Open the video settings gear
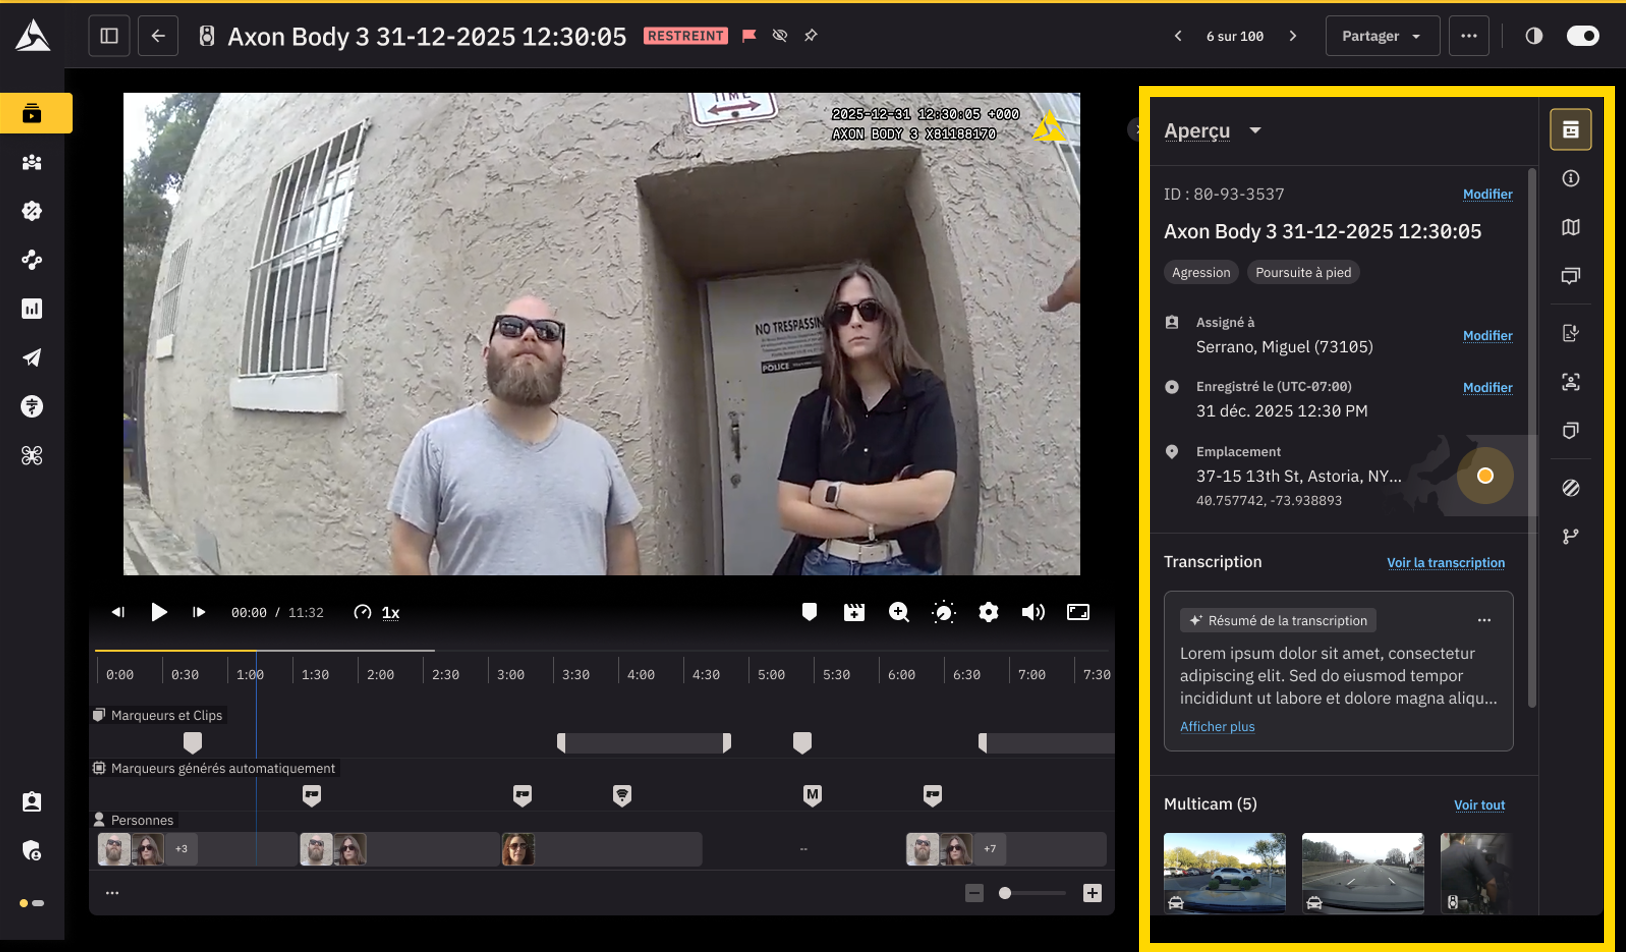This screenshot has height=952, width=1626. click(x=988, y=612)
